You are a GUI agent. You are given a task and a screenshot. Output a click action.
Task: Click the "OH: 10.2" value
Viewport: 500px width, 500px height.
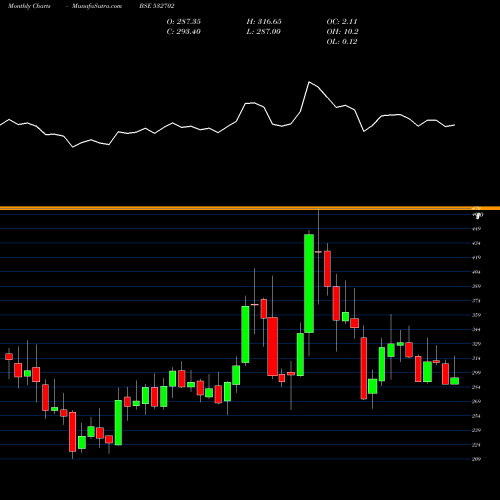[342, 32]
